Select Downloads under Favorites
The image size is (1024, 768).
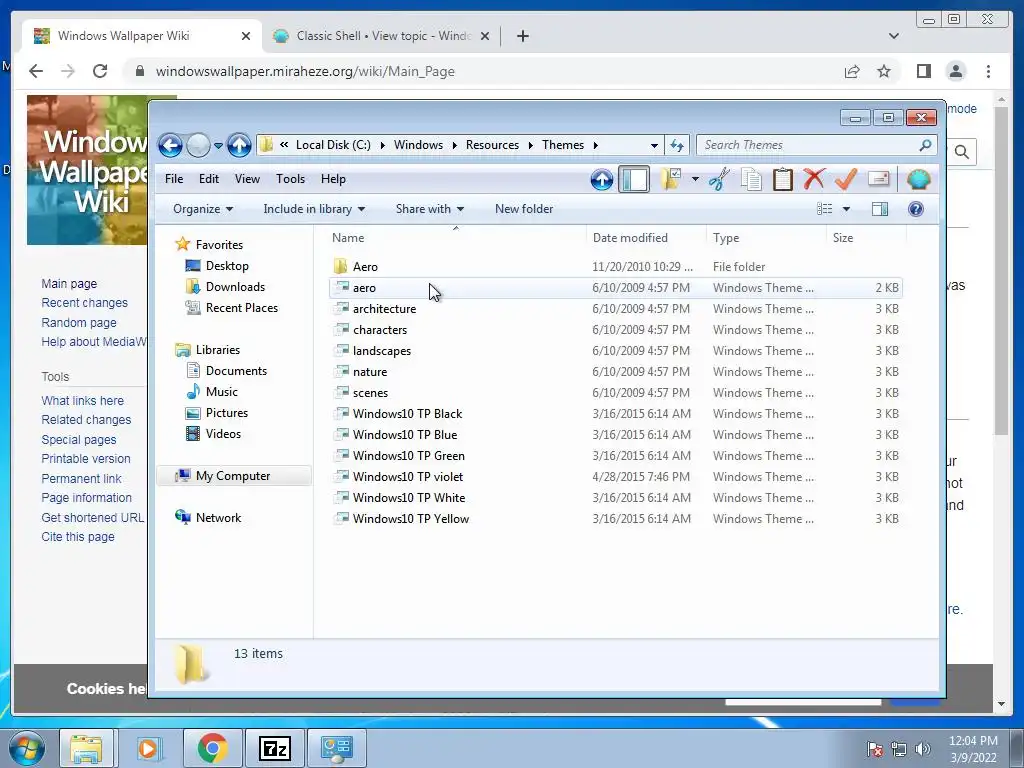click(225, 287)
